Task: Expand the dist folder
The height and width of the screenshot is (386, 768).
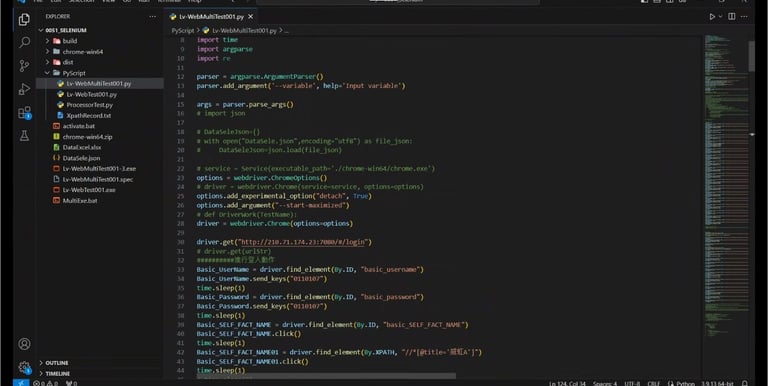Action: 48,62
